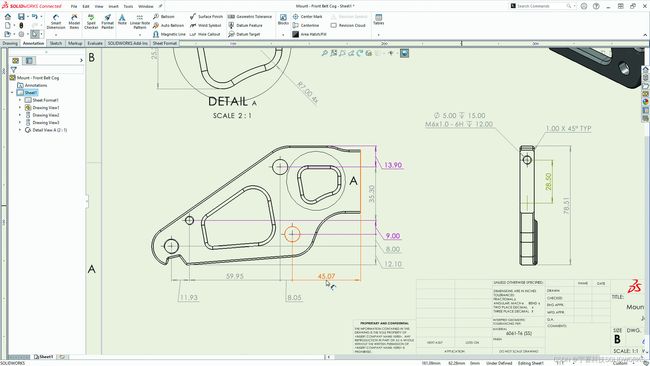Insert a Note annotation
Screen dimensions: 650x366
click(122, 19)
